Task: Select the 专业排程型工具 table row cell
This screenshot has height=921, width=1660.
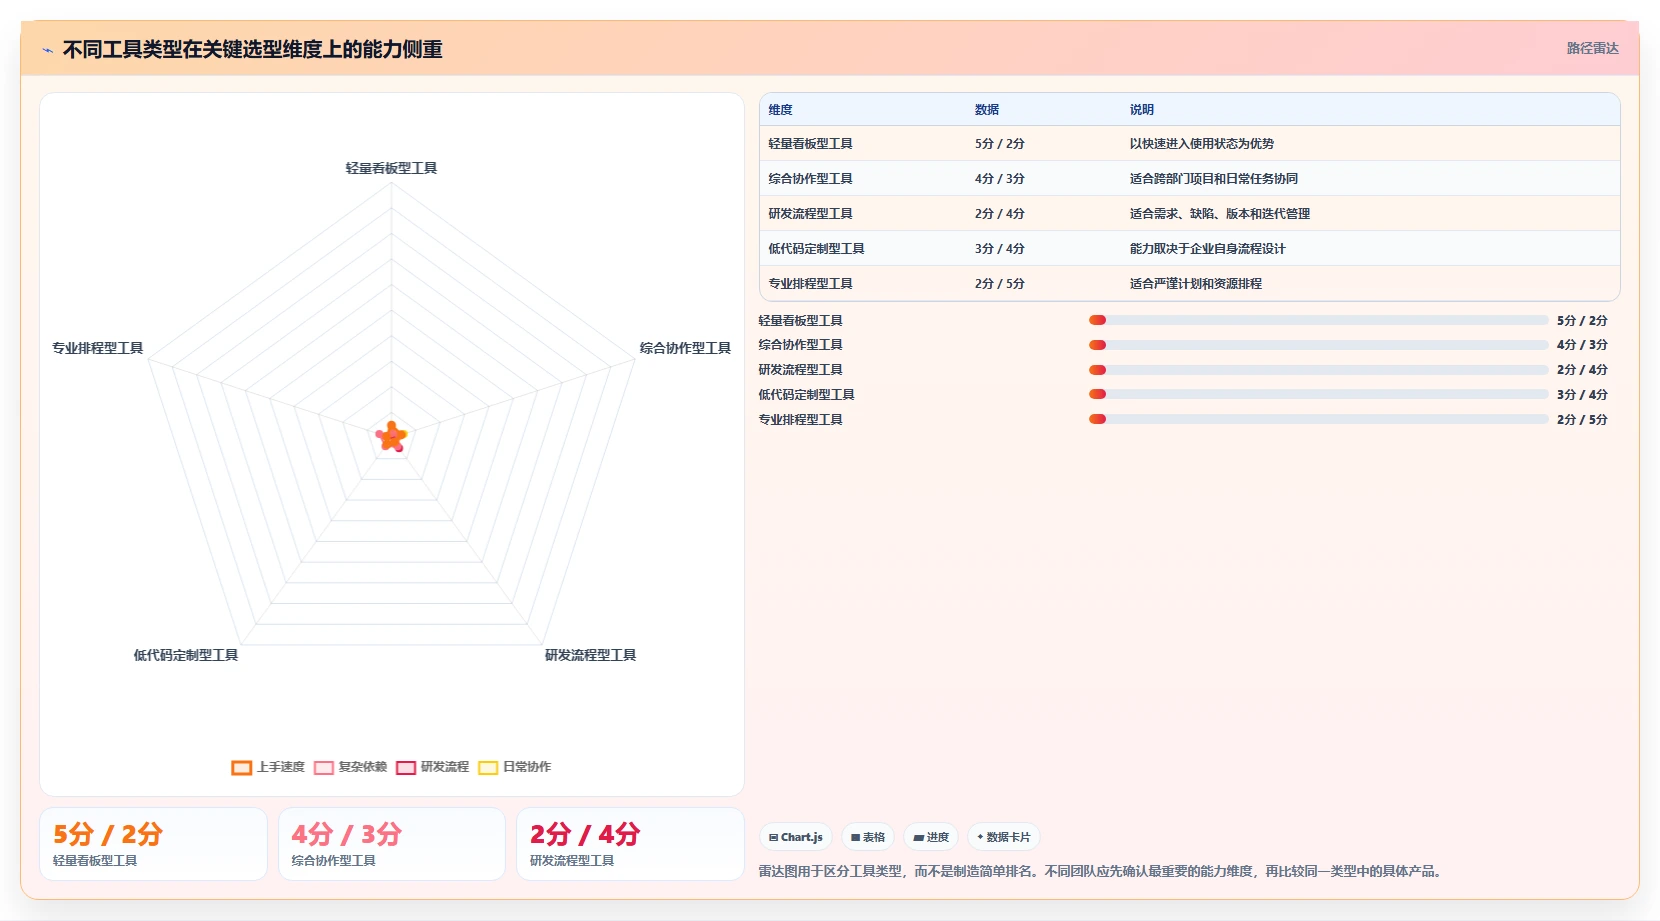Action: click(810, 284)
